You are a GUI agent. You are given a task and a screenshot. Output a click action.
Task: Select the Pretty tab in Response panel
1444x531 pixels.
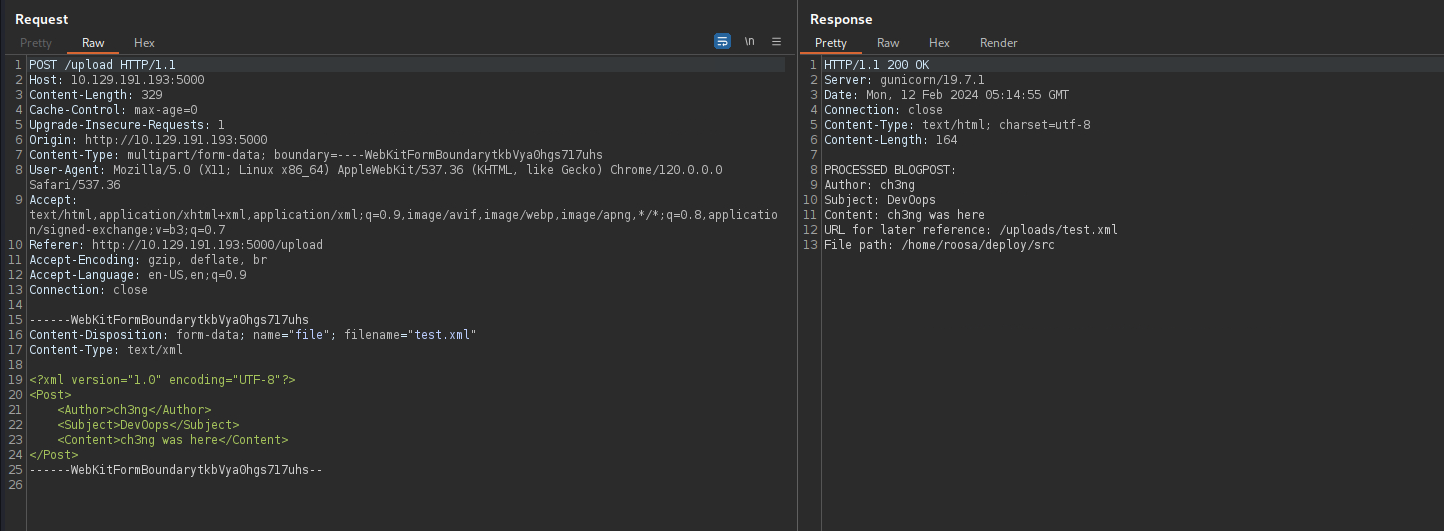[831, 43]
